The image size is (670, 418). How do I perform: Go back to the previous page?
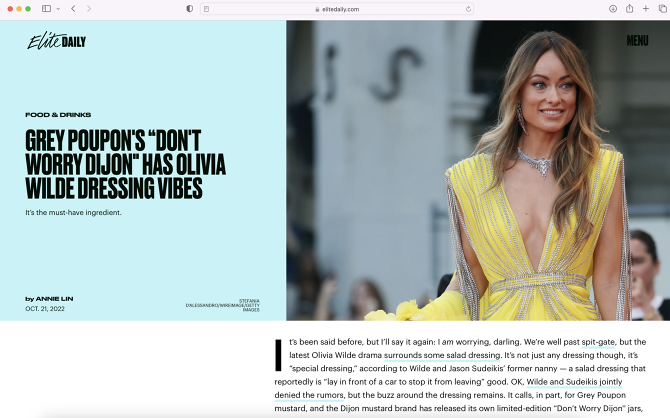click(73, 9)
